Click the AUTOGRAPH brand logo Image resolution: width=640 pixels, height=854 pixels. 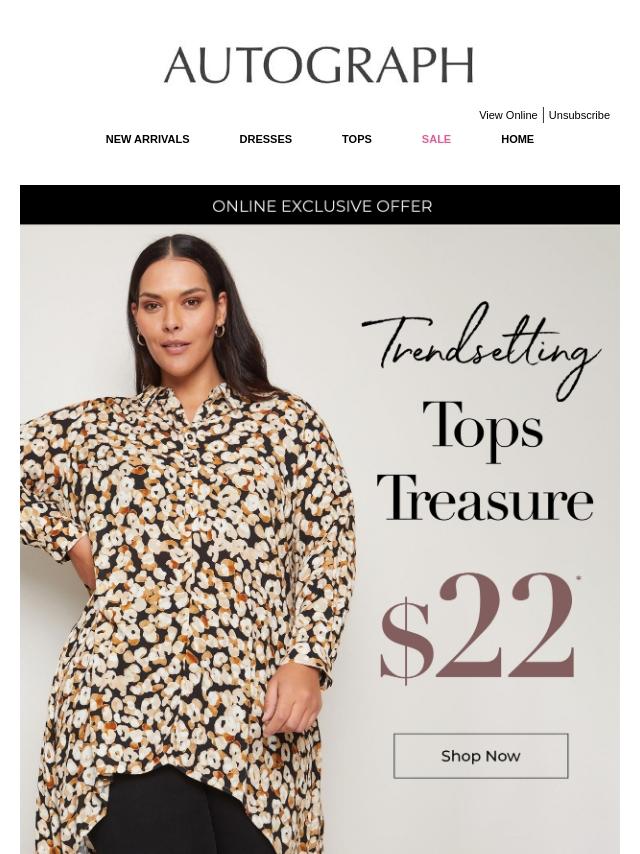[x=319, y=65]
